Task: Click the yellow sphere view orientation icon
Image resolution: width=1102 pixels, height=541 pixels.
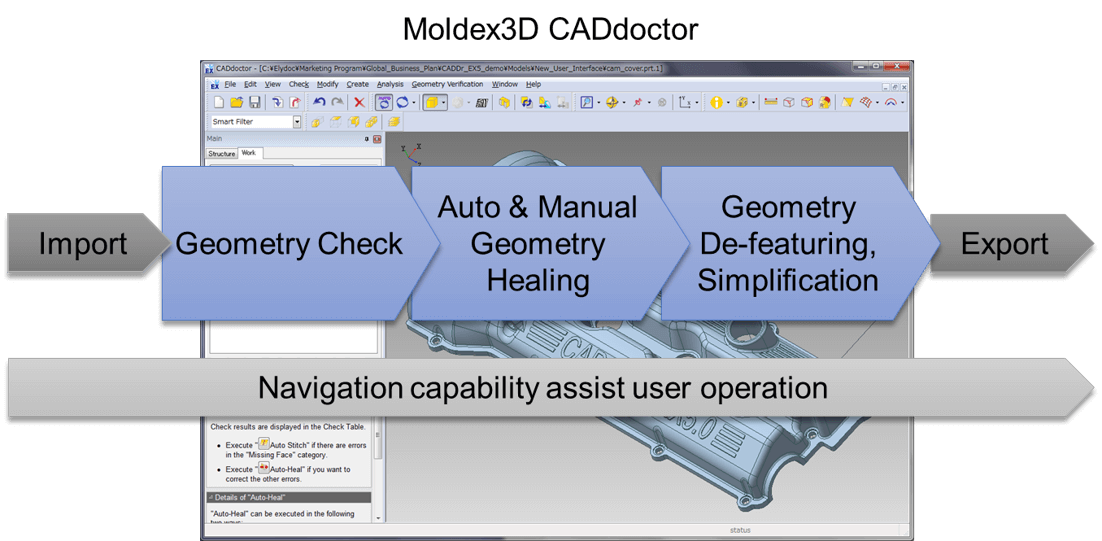Action: 612,102
